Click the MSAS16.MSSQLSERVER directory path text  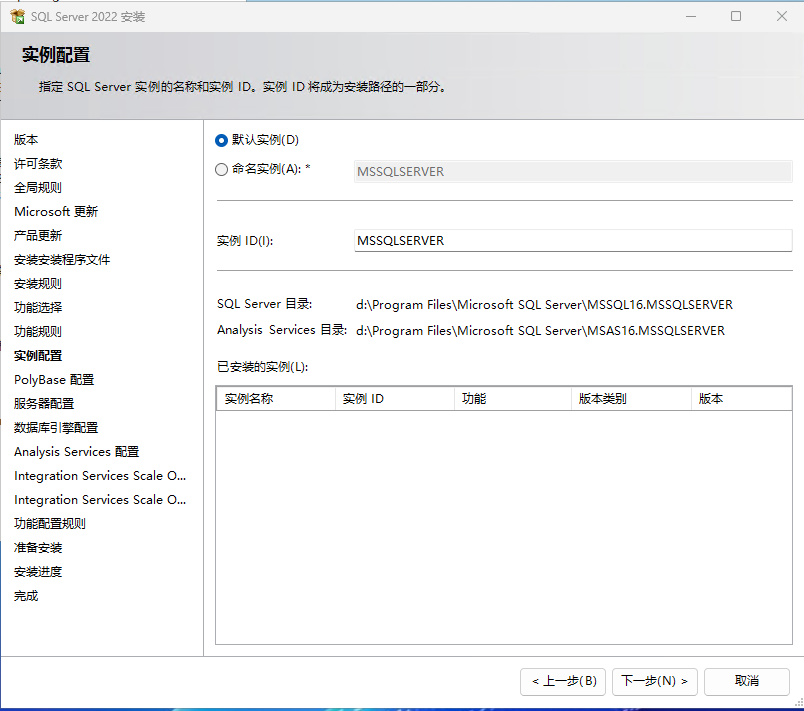(540, 331)
